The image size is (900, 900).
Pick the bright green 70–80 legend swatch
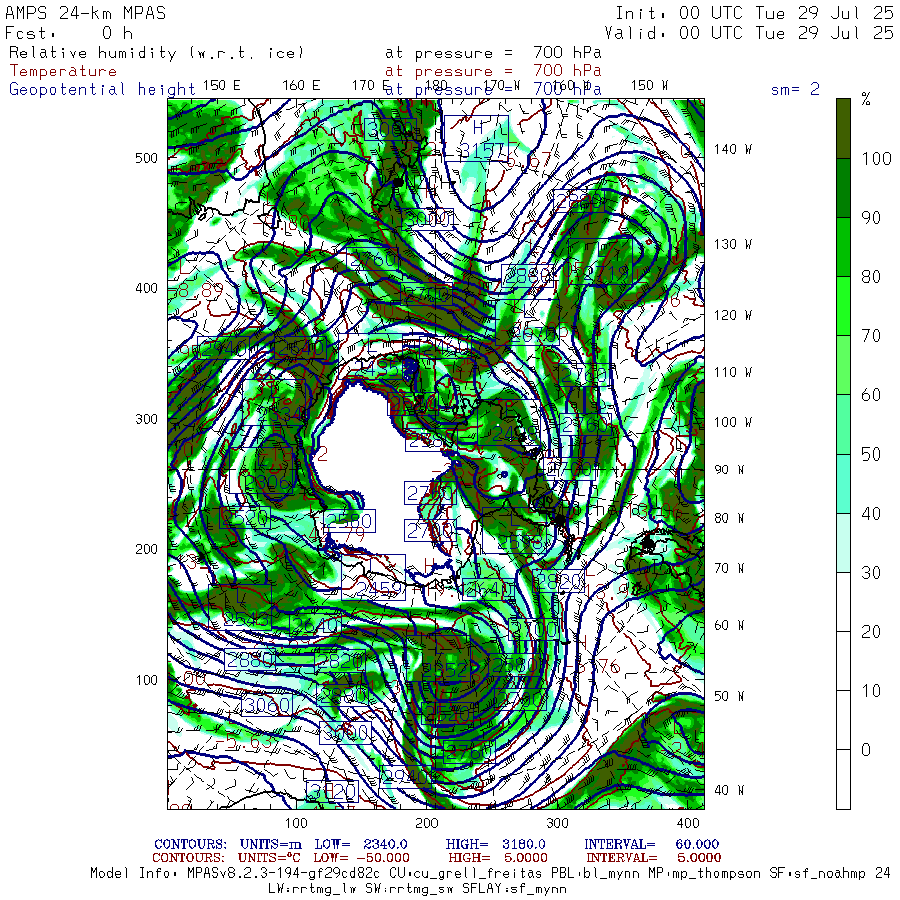point(843,307)
